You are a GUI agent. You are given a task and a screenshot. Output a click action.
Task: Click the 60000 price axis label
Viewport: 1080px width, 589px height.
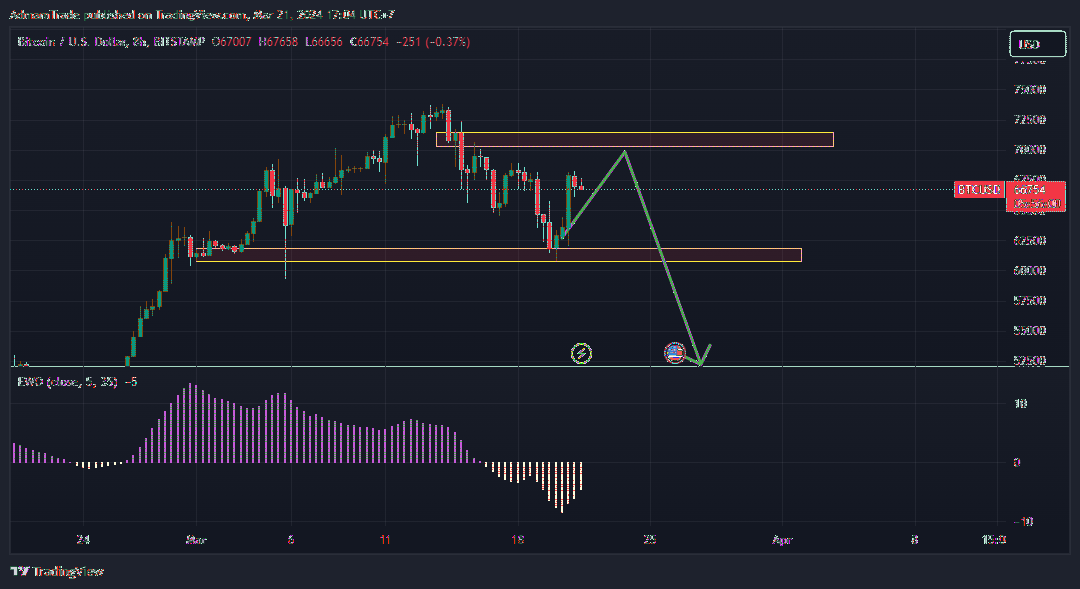coord(1030,271)
